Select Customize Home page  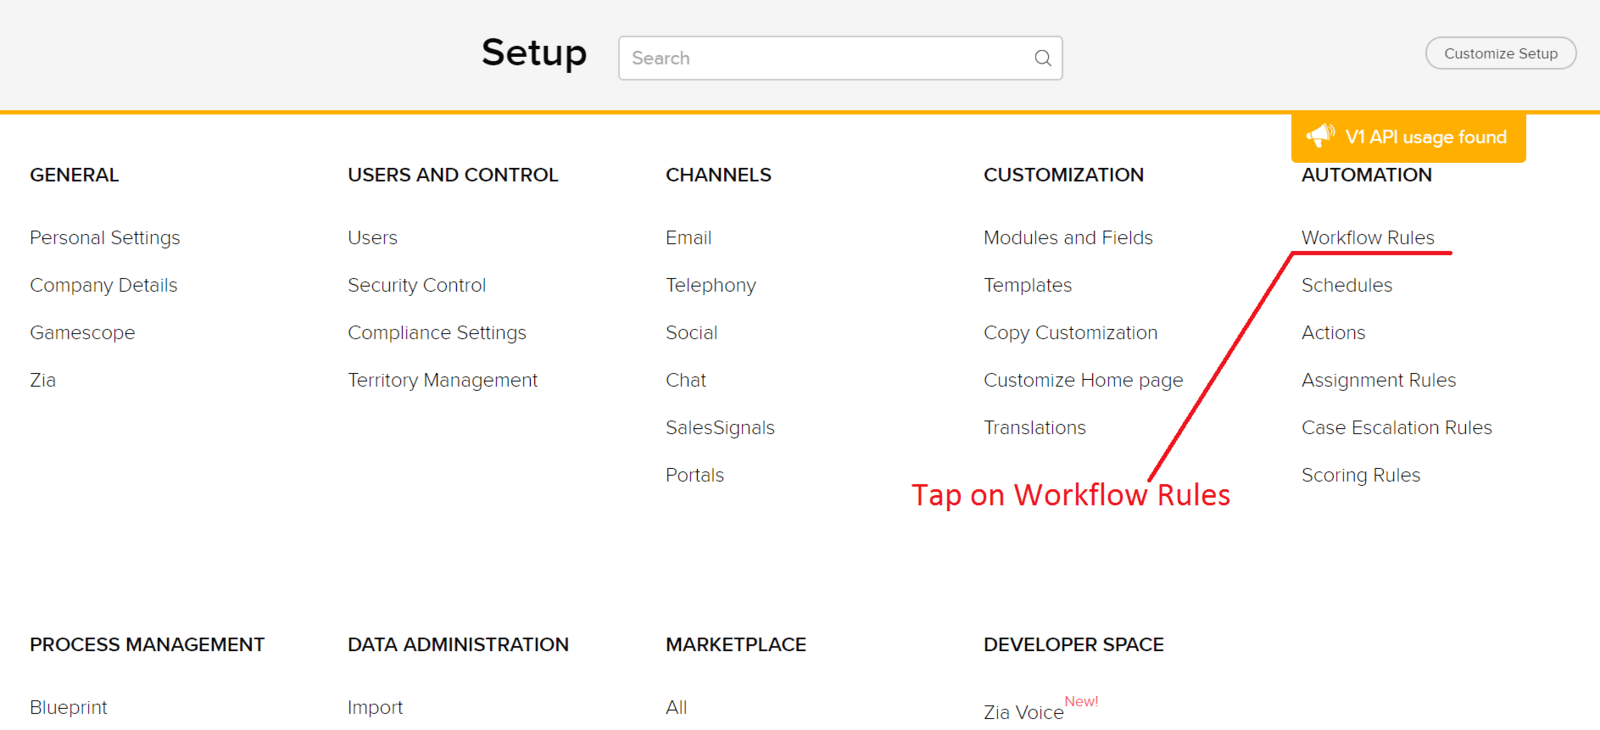(x=1083, y=380)
